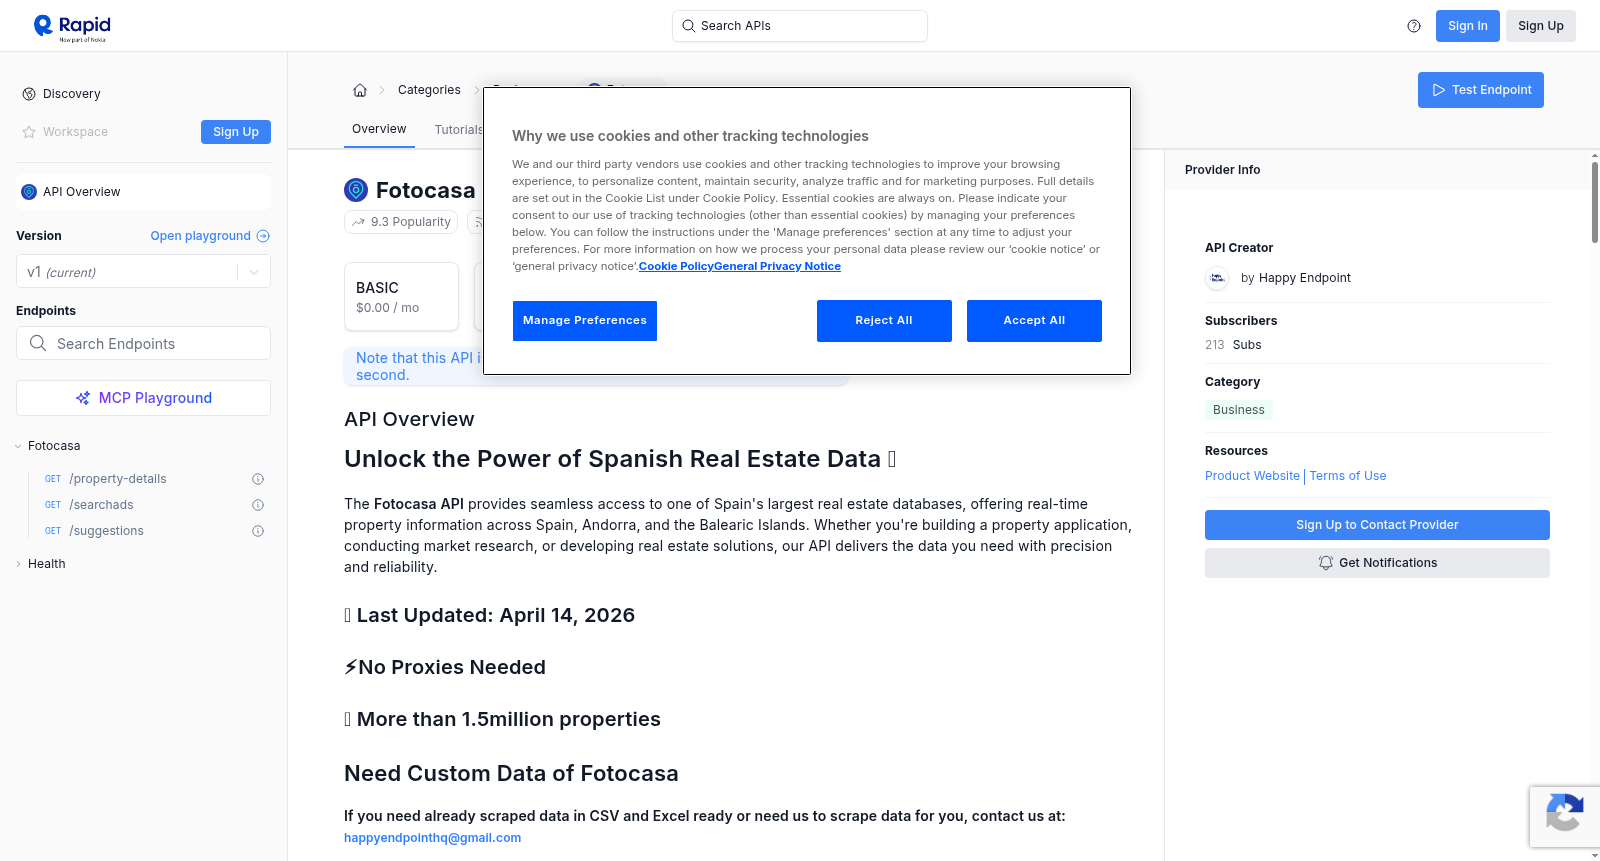Click the popularity trend icon
This screenshot has height=861, width=1600.
point(358,222)
